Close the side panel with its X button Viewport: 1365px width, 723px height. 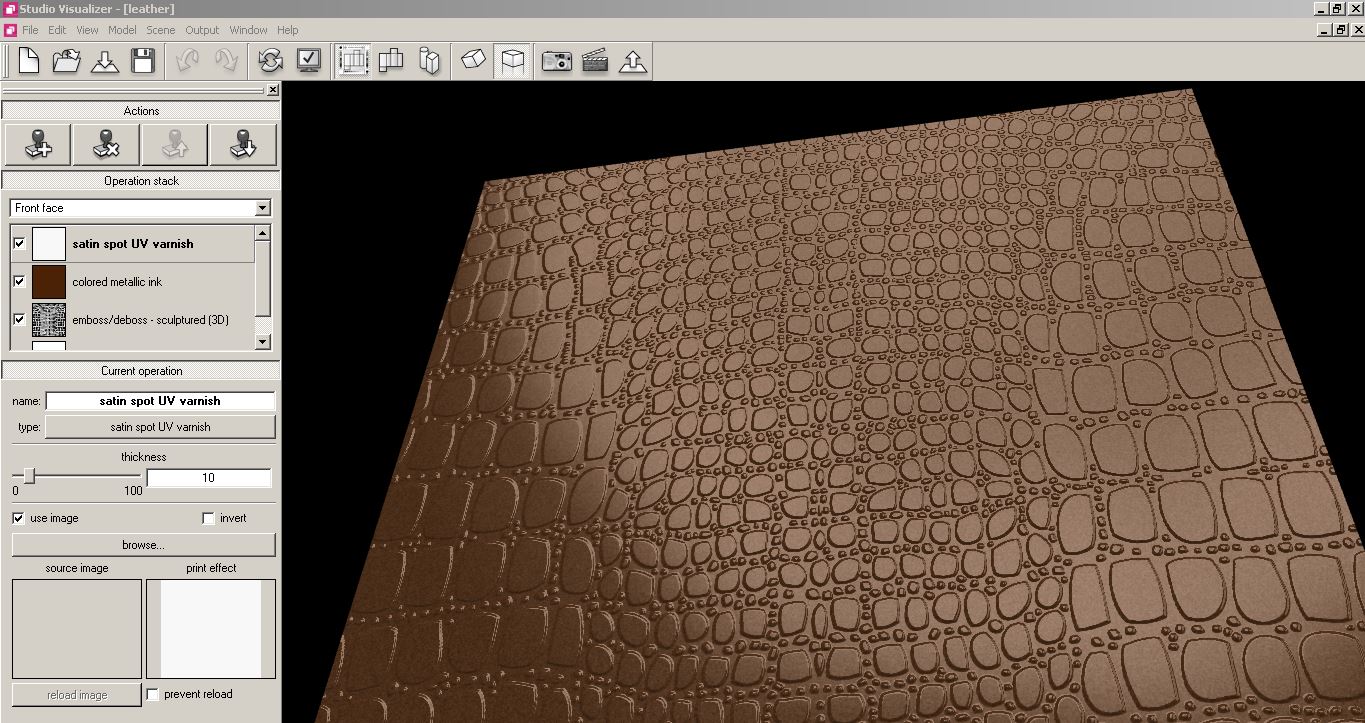[x=274, y=90]
